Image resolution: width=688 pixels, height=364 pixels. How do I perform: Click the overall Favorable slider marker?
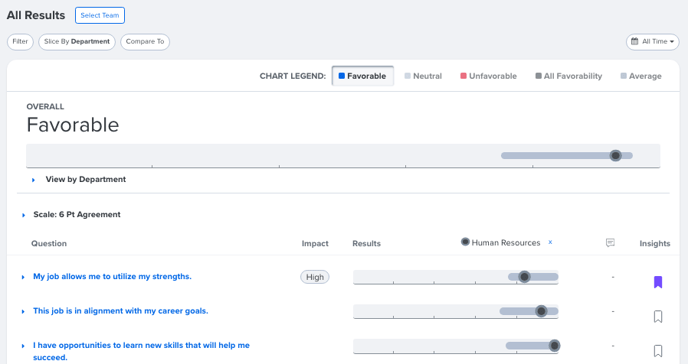[616, 155]
